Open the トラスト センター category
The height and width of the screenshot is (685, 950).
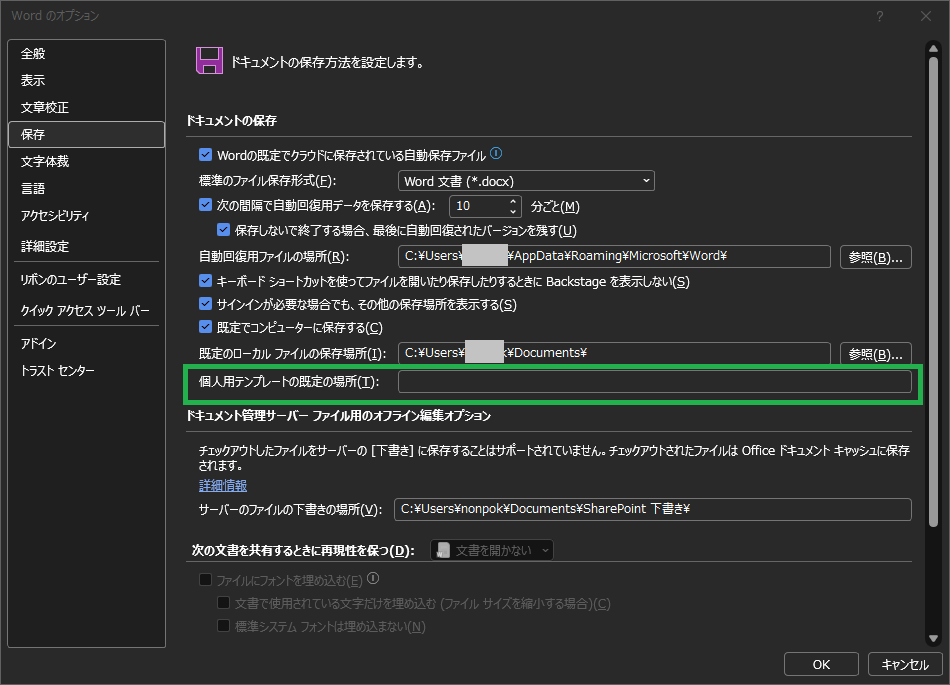click(x=87, y=370)
